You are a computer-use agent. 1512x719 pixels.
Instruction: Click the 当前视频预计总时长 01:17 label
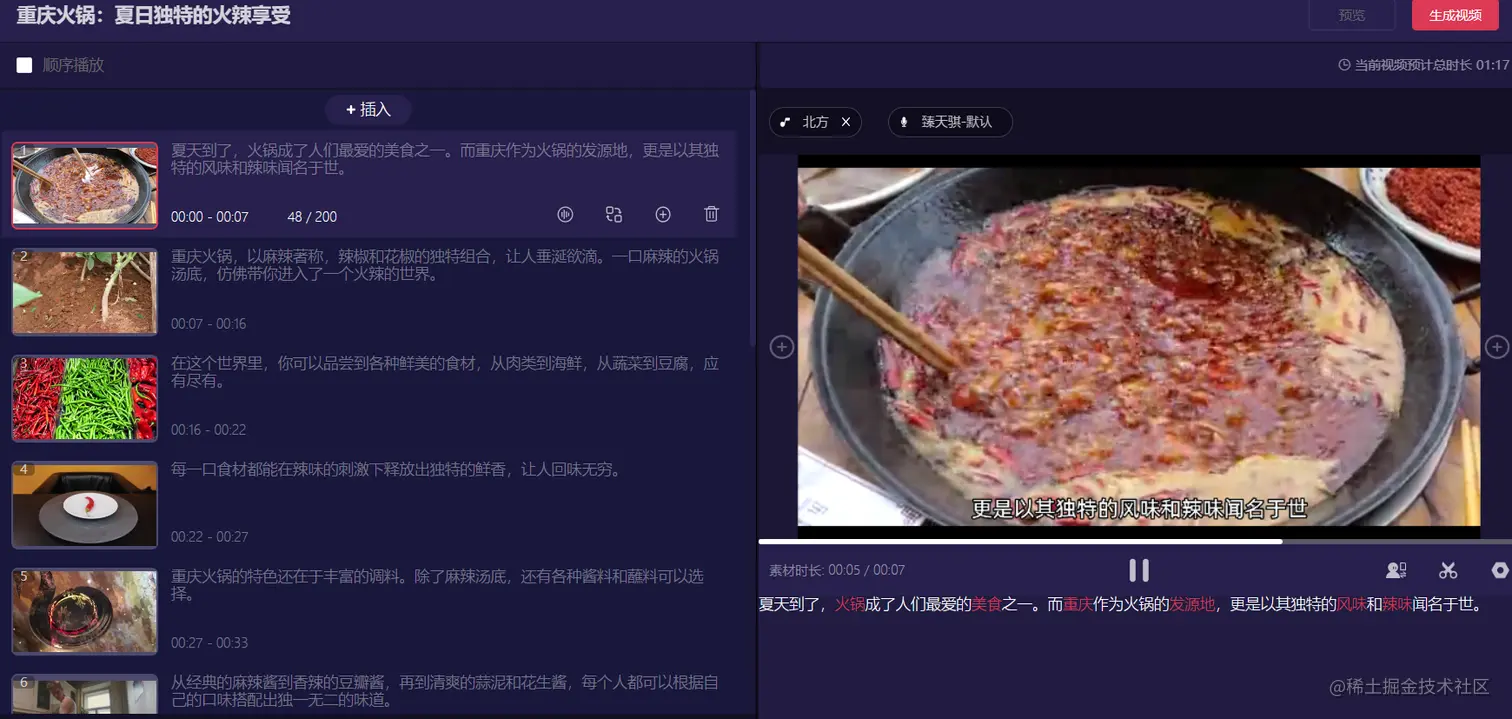1431,65
